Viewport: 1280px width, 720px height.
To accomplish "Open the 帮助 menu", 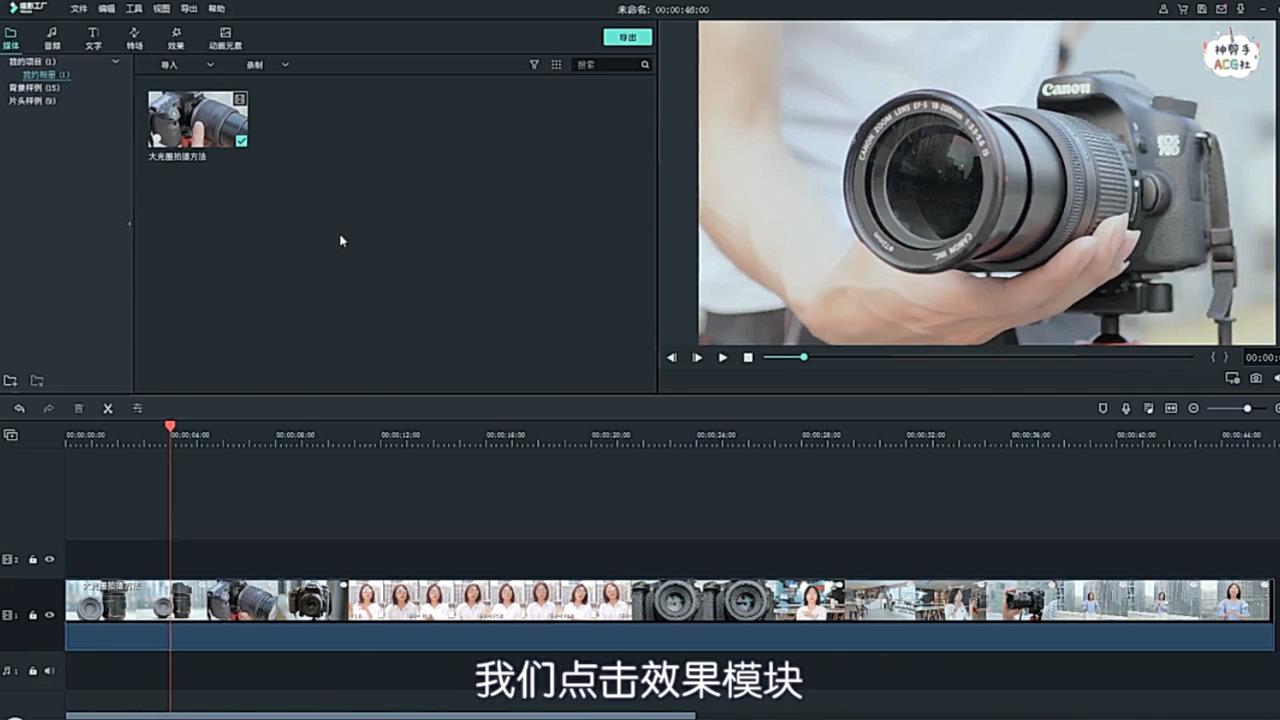I will click(217, 9).
